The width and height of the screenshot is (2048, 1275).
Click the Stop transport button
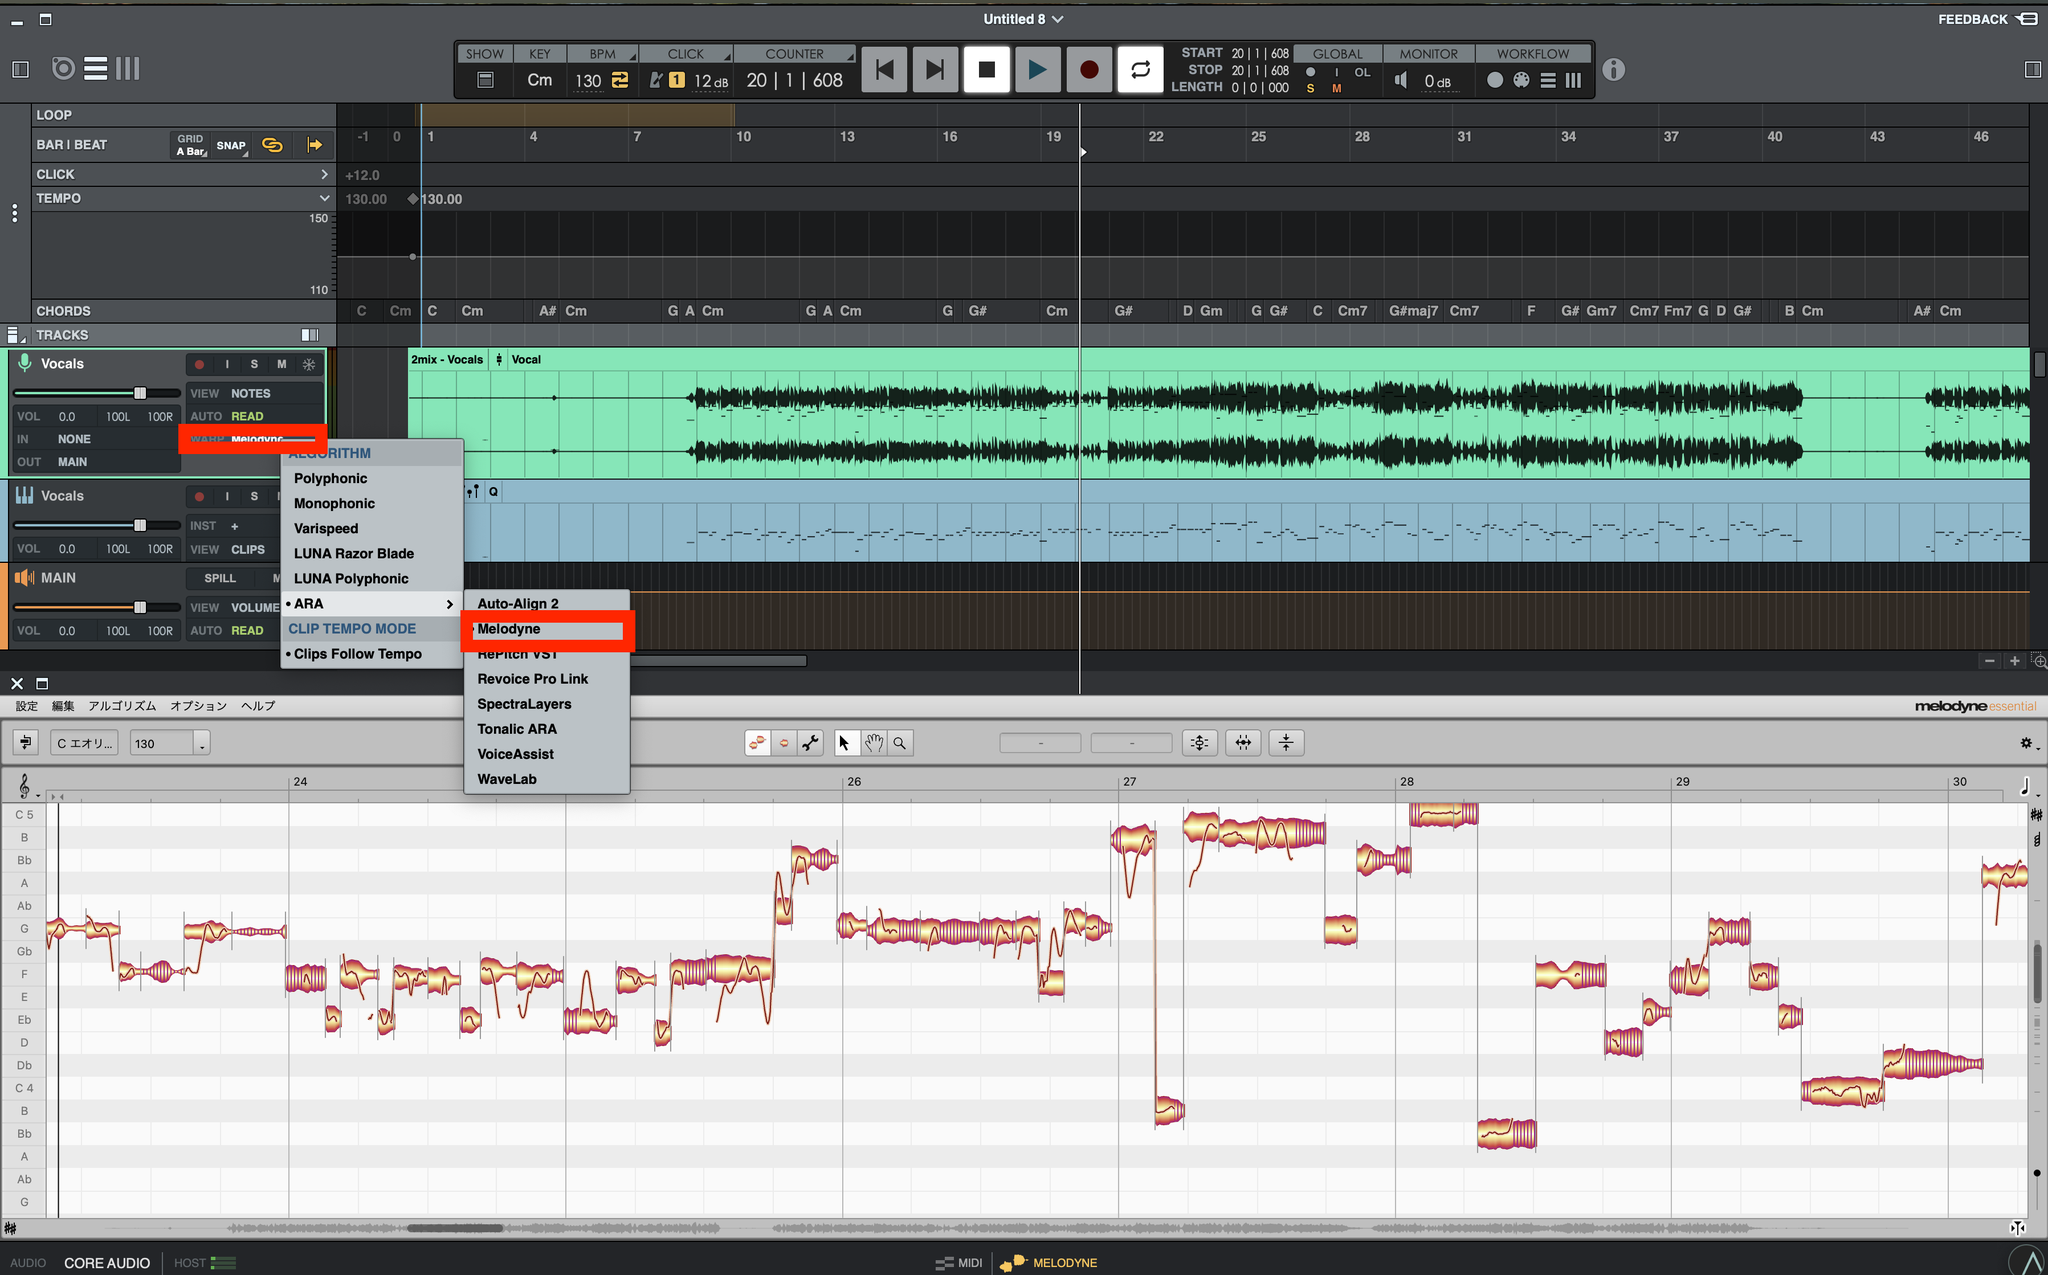(x=986, y=70)
